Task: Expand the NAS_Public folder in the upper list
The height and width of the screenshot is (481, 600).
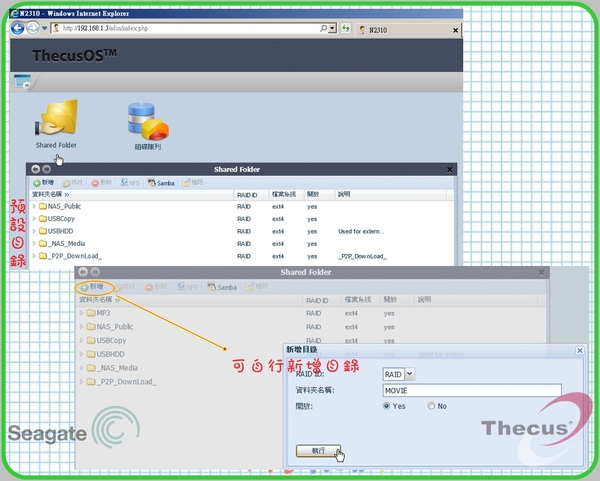Action: coord(34,206)
